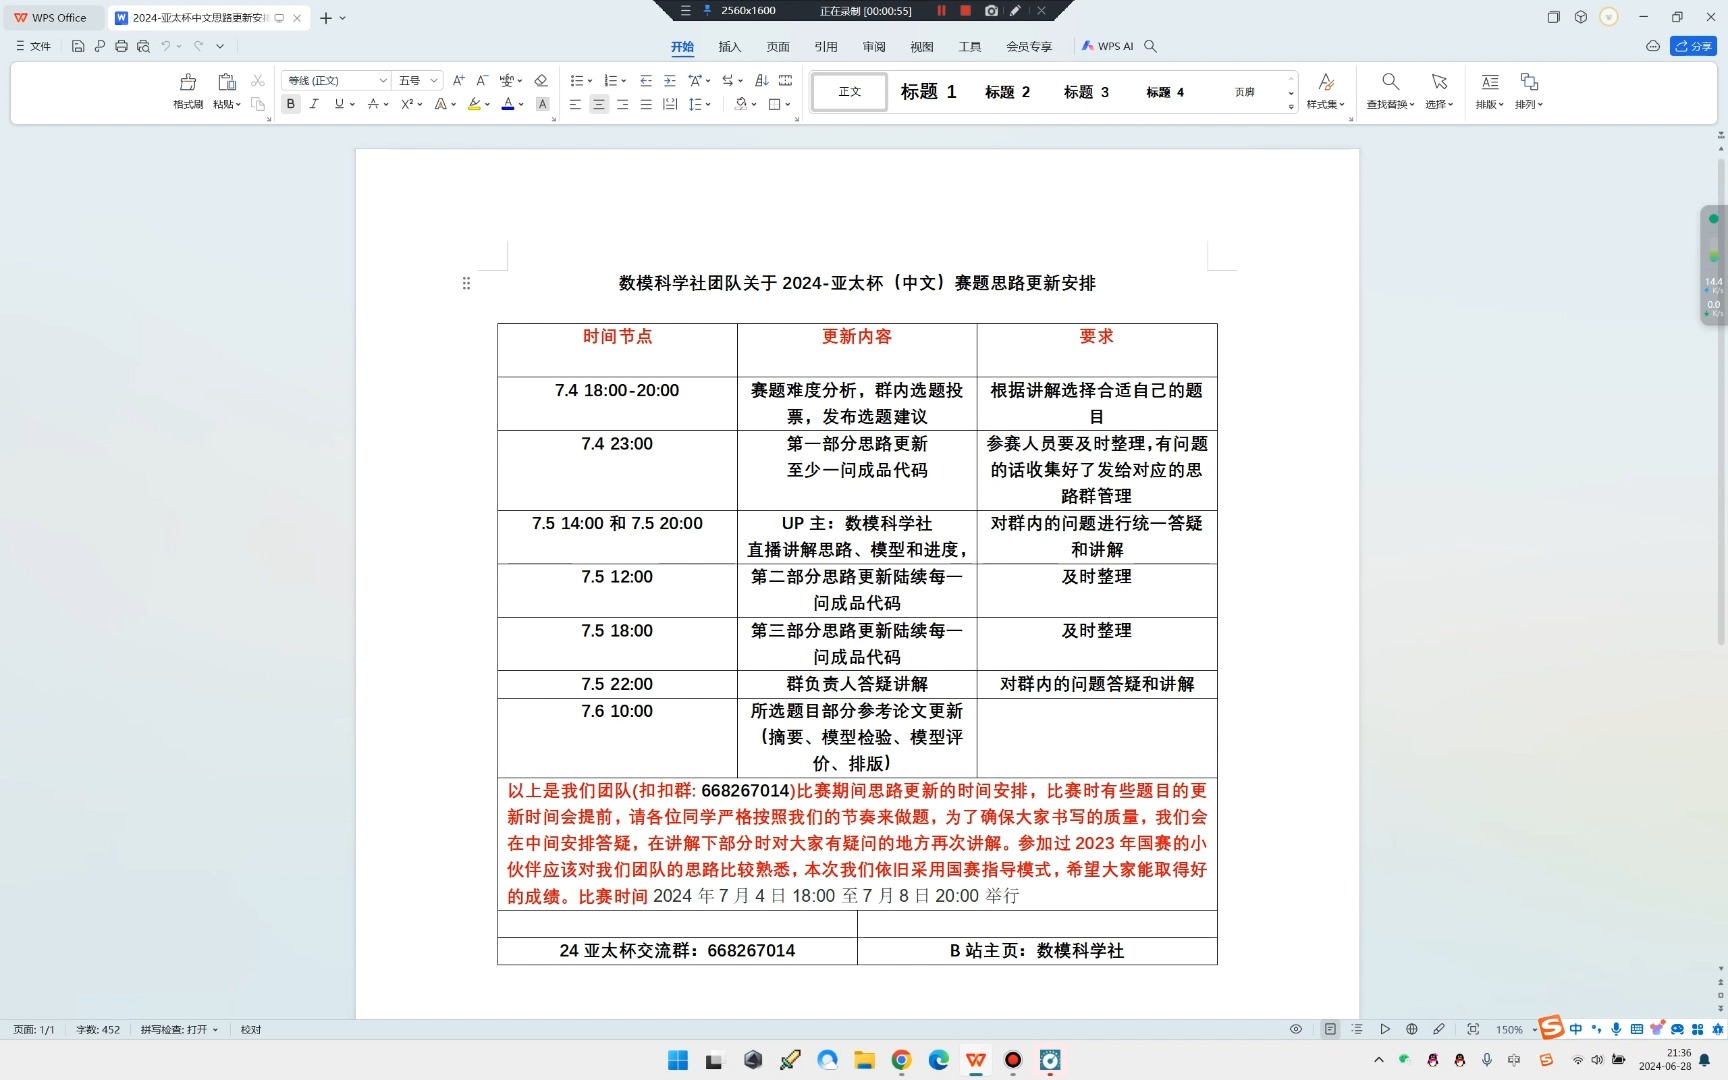
Task: Decrease font size with A- icon
Action: point(482,80)
